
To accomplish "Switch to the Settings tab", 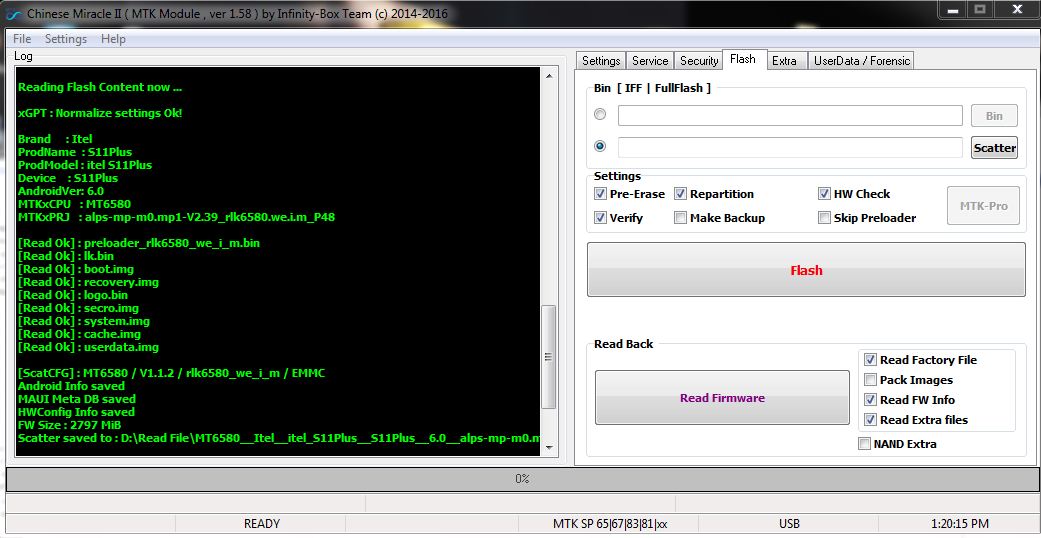I will [601, 60].
